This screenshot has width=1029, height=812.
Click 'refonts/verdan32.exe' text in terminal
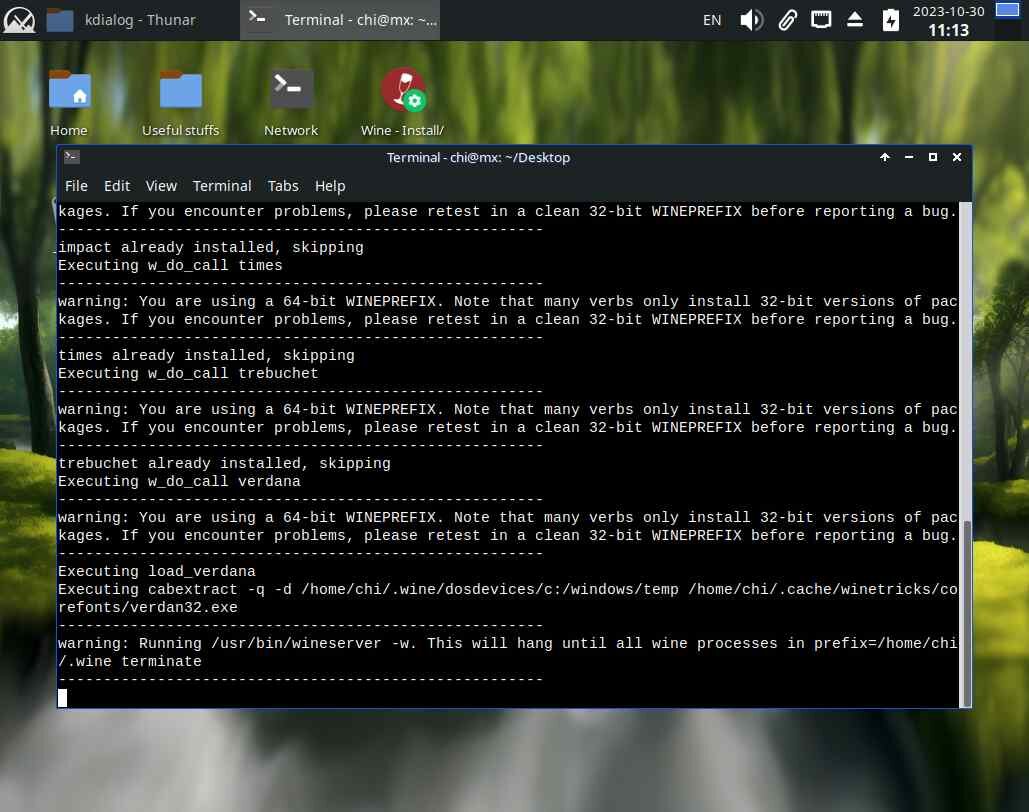148,607
